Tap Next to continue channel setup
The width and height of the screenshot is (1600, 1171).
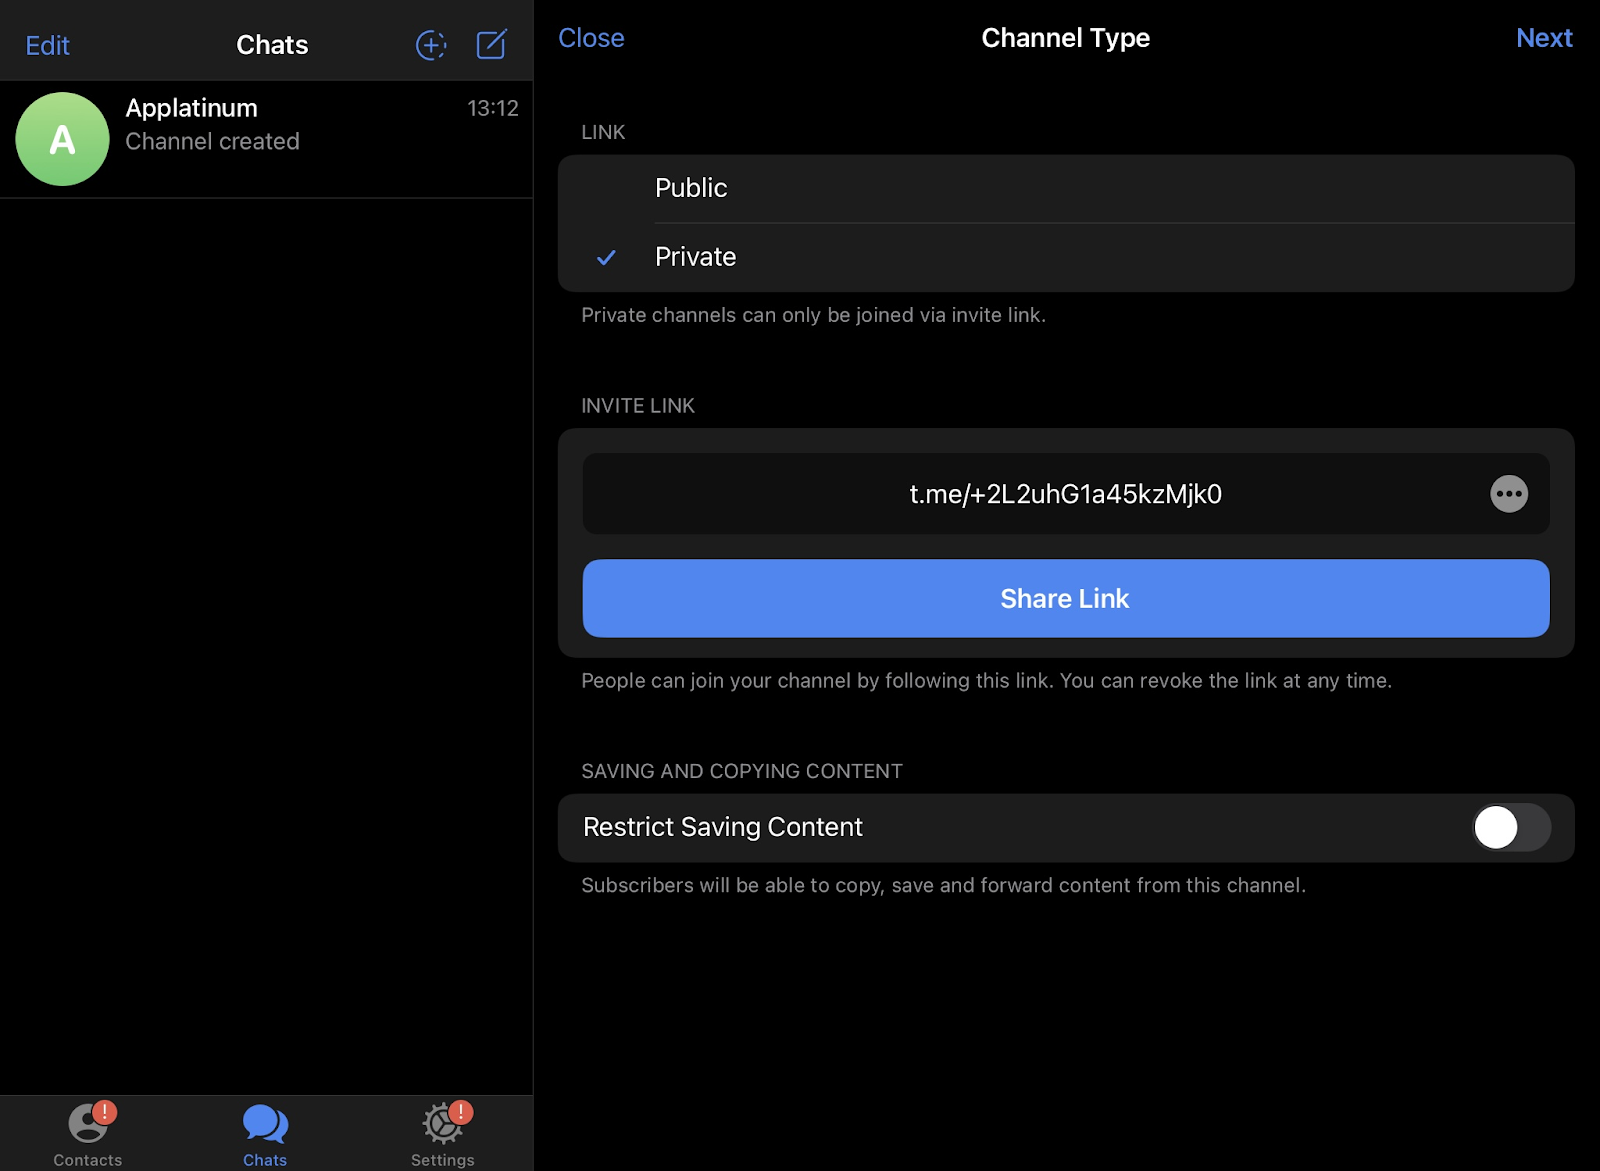pyautogui.click(x=1544, y=38)
